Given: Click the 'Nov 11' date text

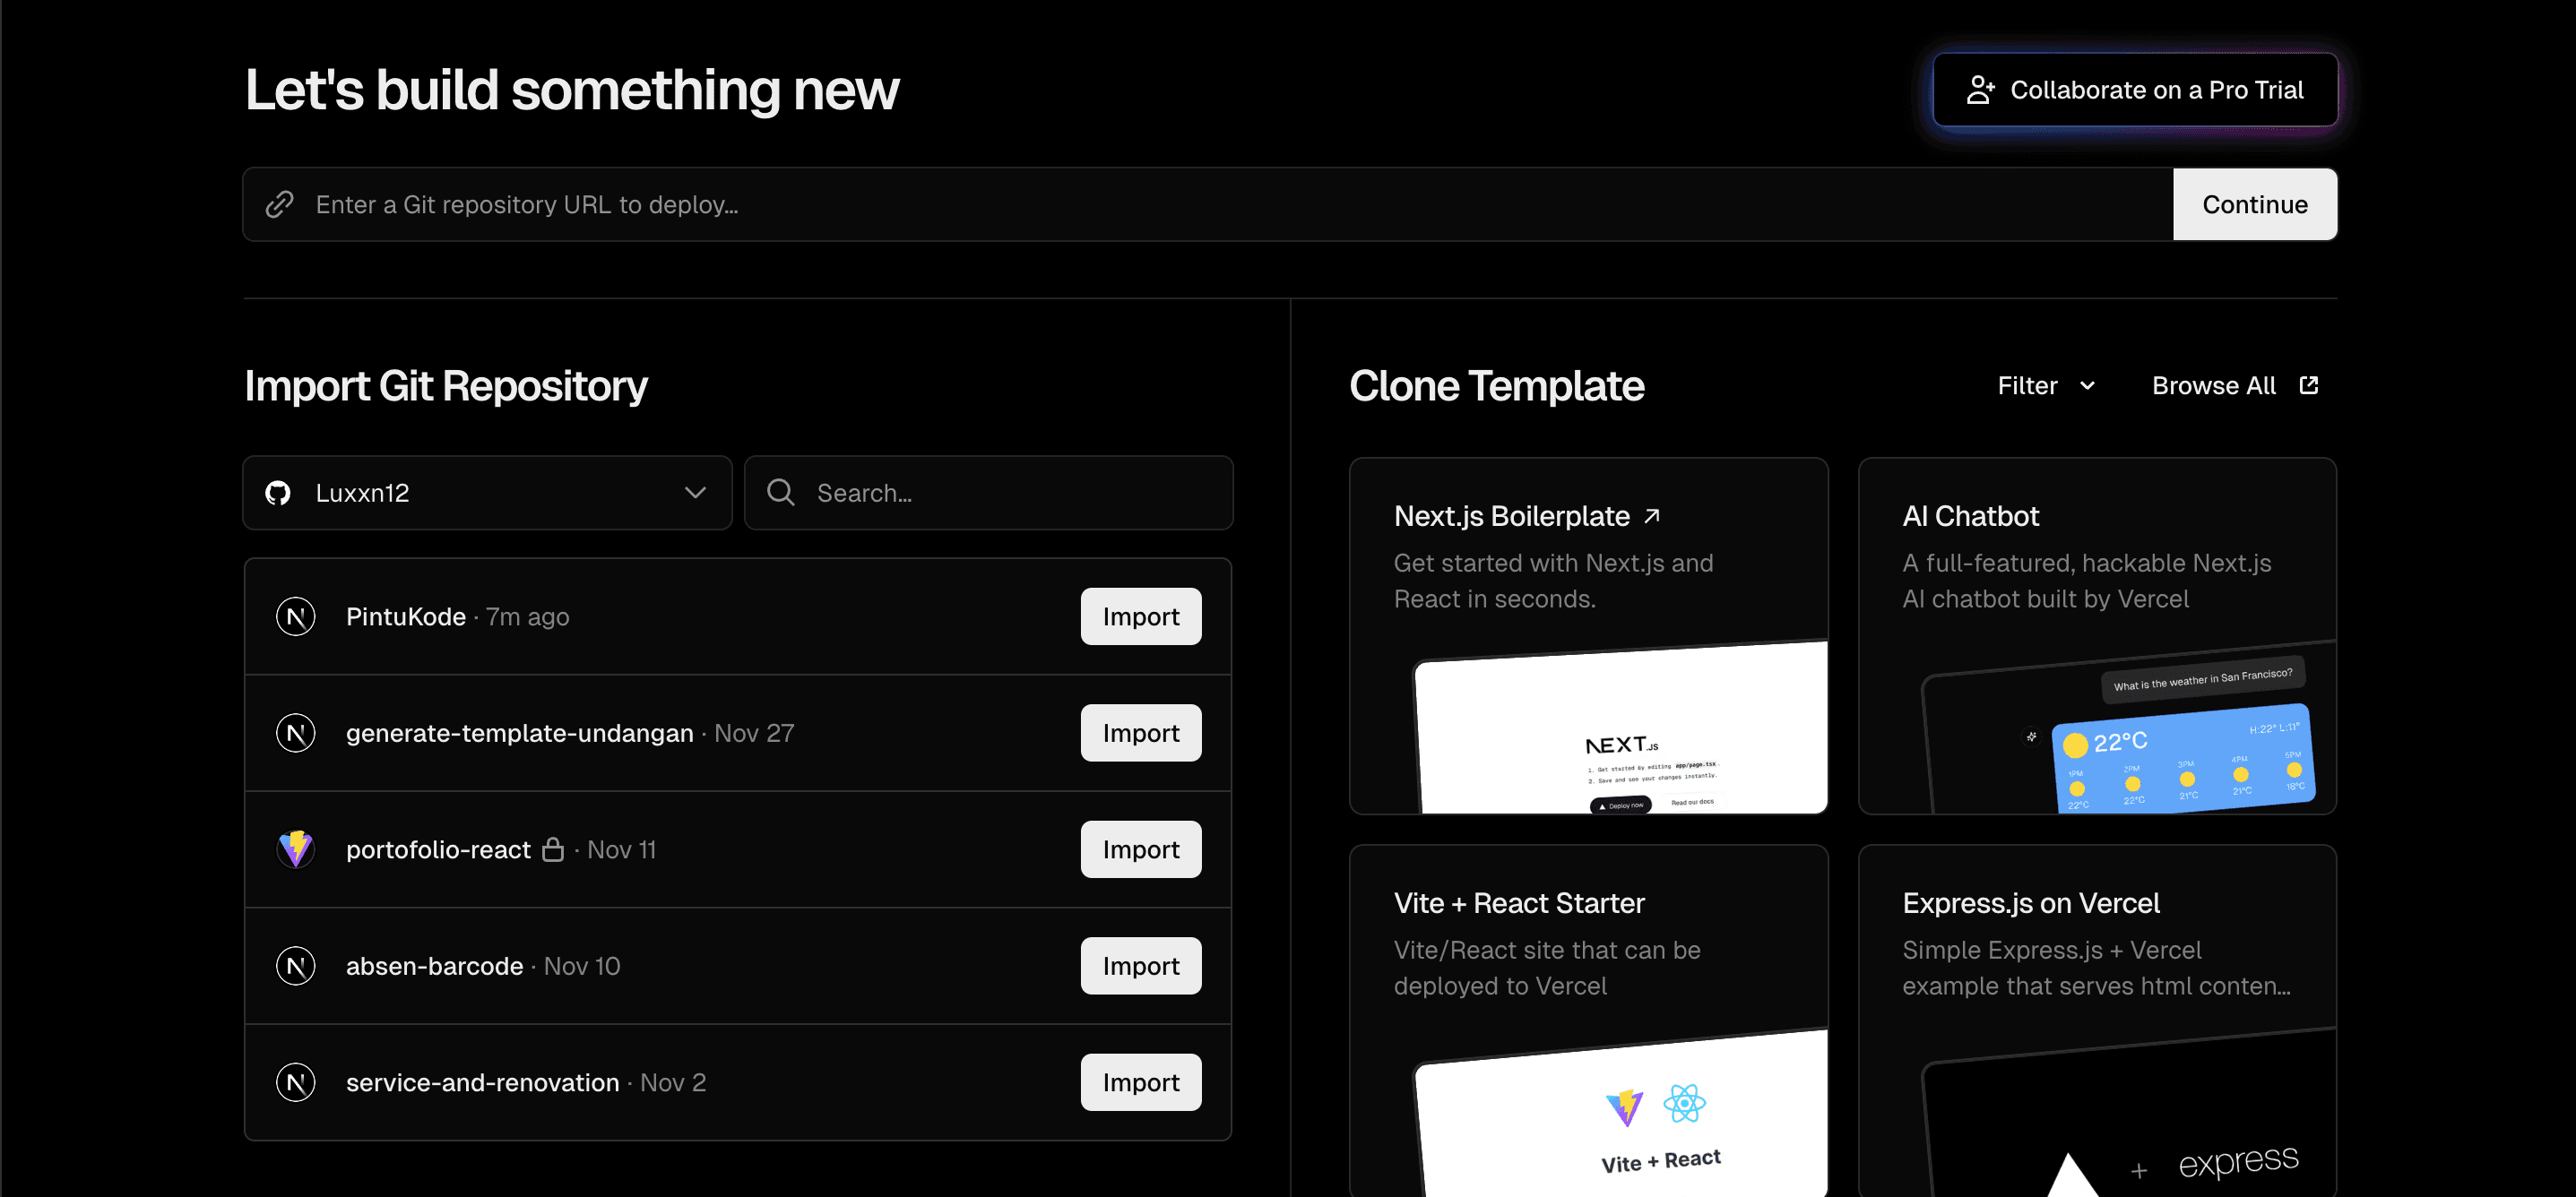Looking at the screenshot, I should point(621,850).
